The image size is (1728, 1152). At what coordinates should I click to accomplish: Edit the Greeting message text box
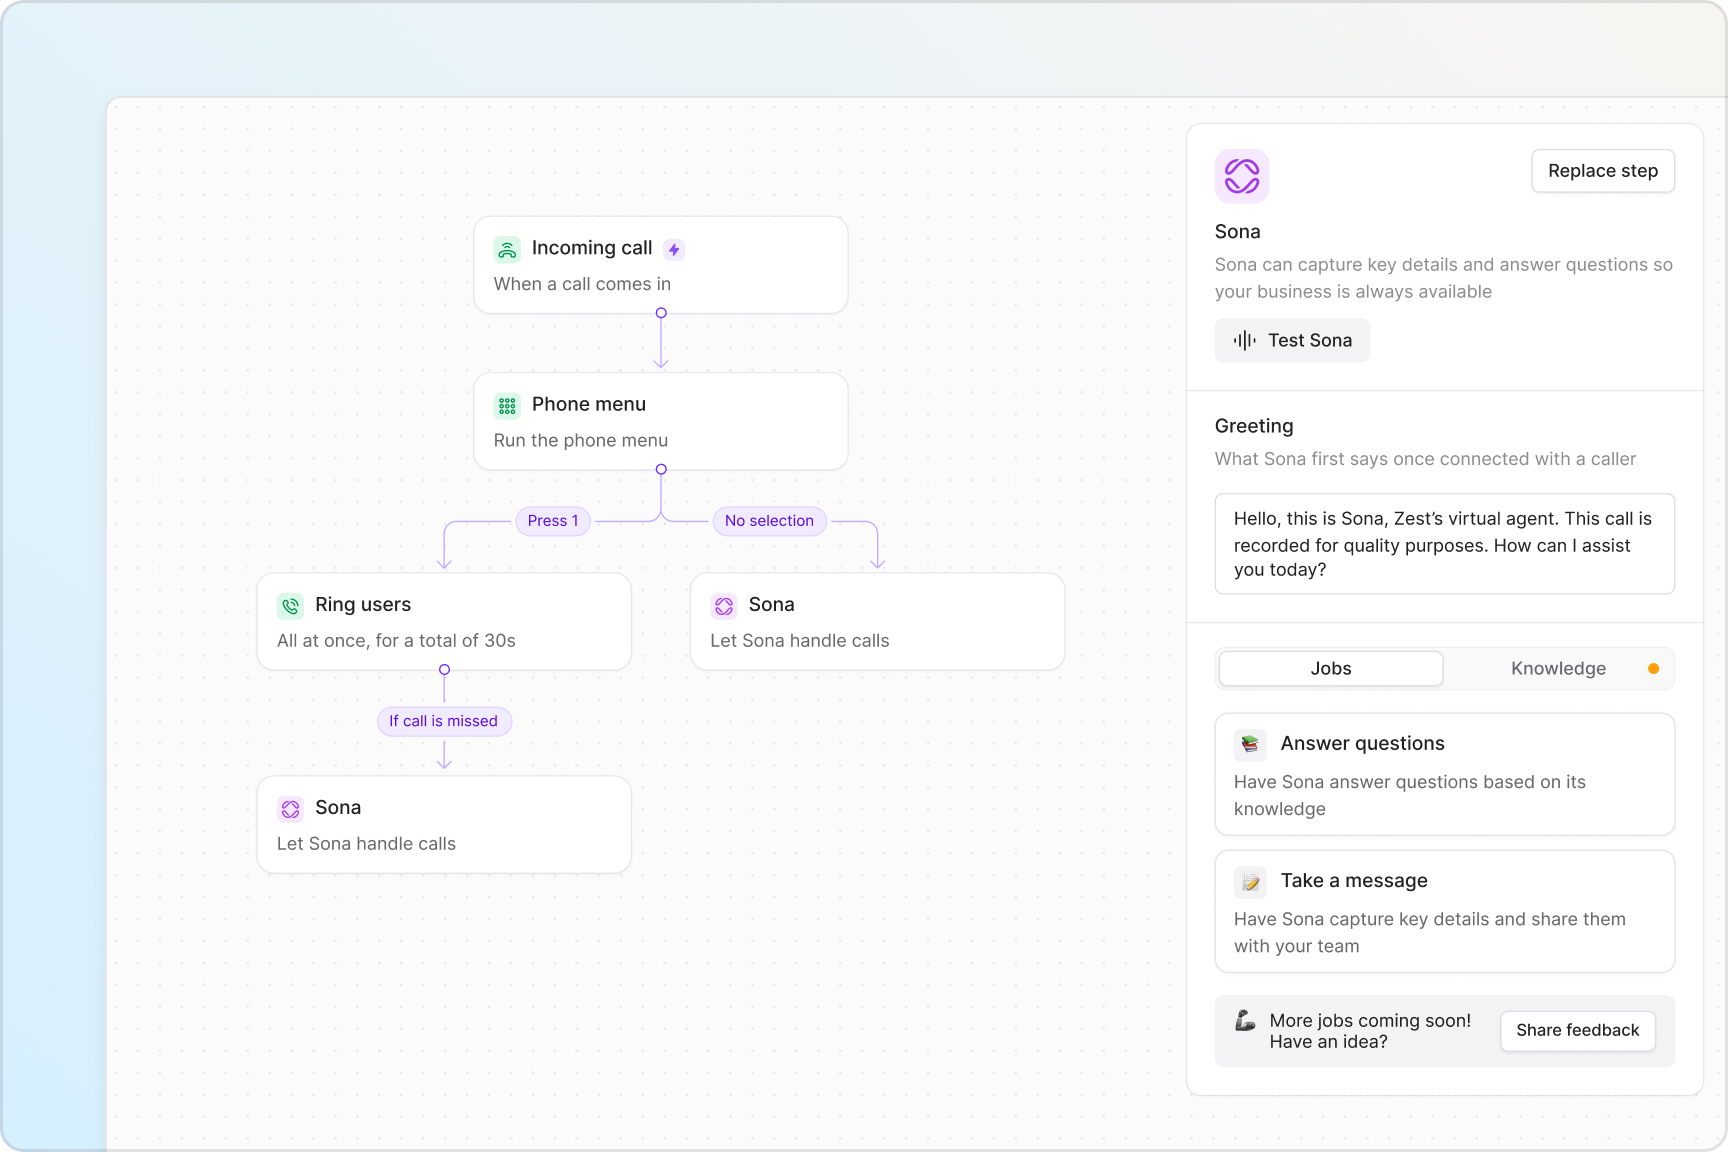coord(1444,544)
